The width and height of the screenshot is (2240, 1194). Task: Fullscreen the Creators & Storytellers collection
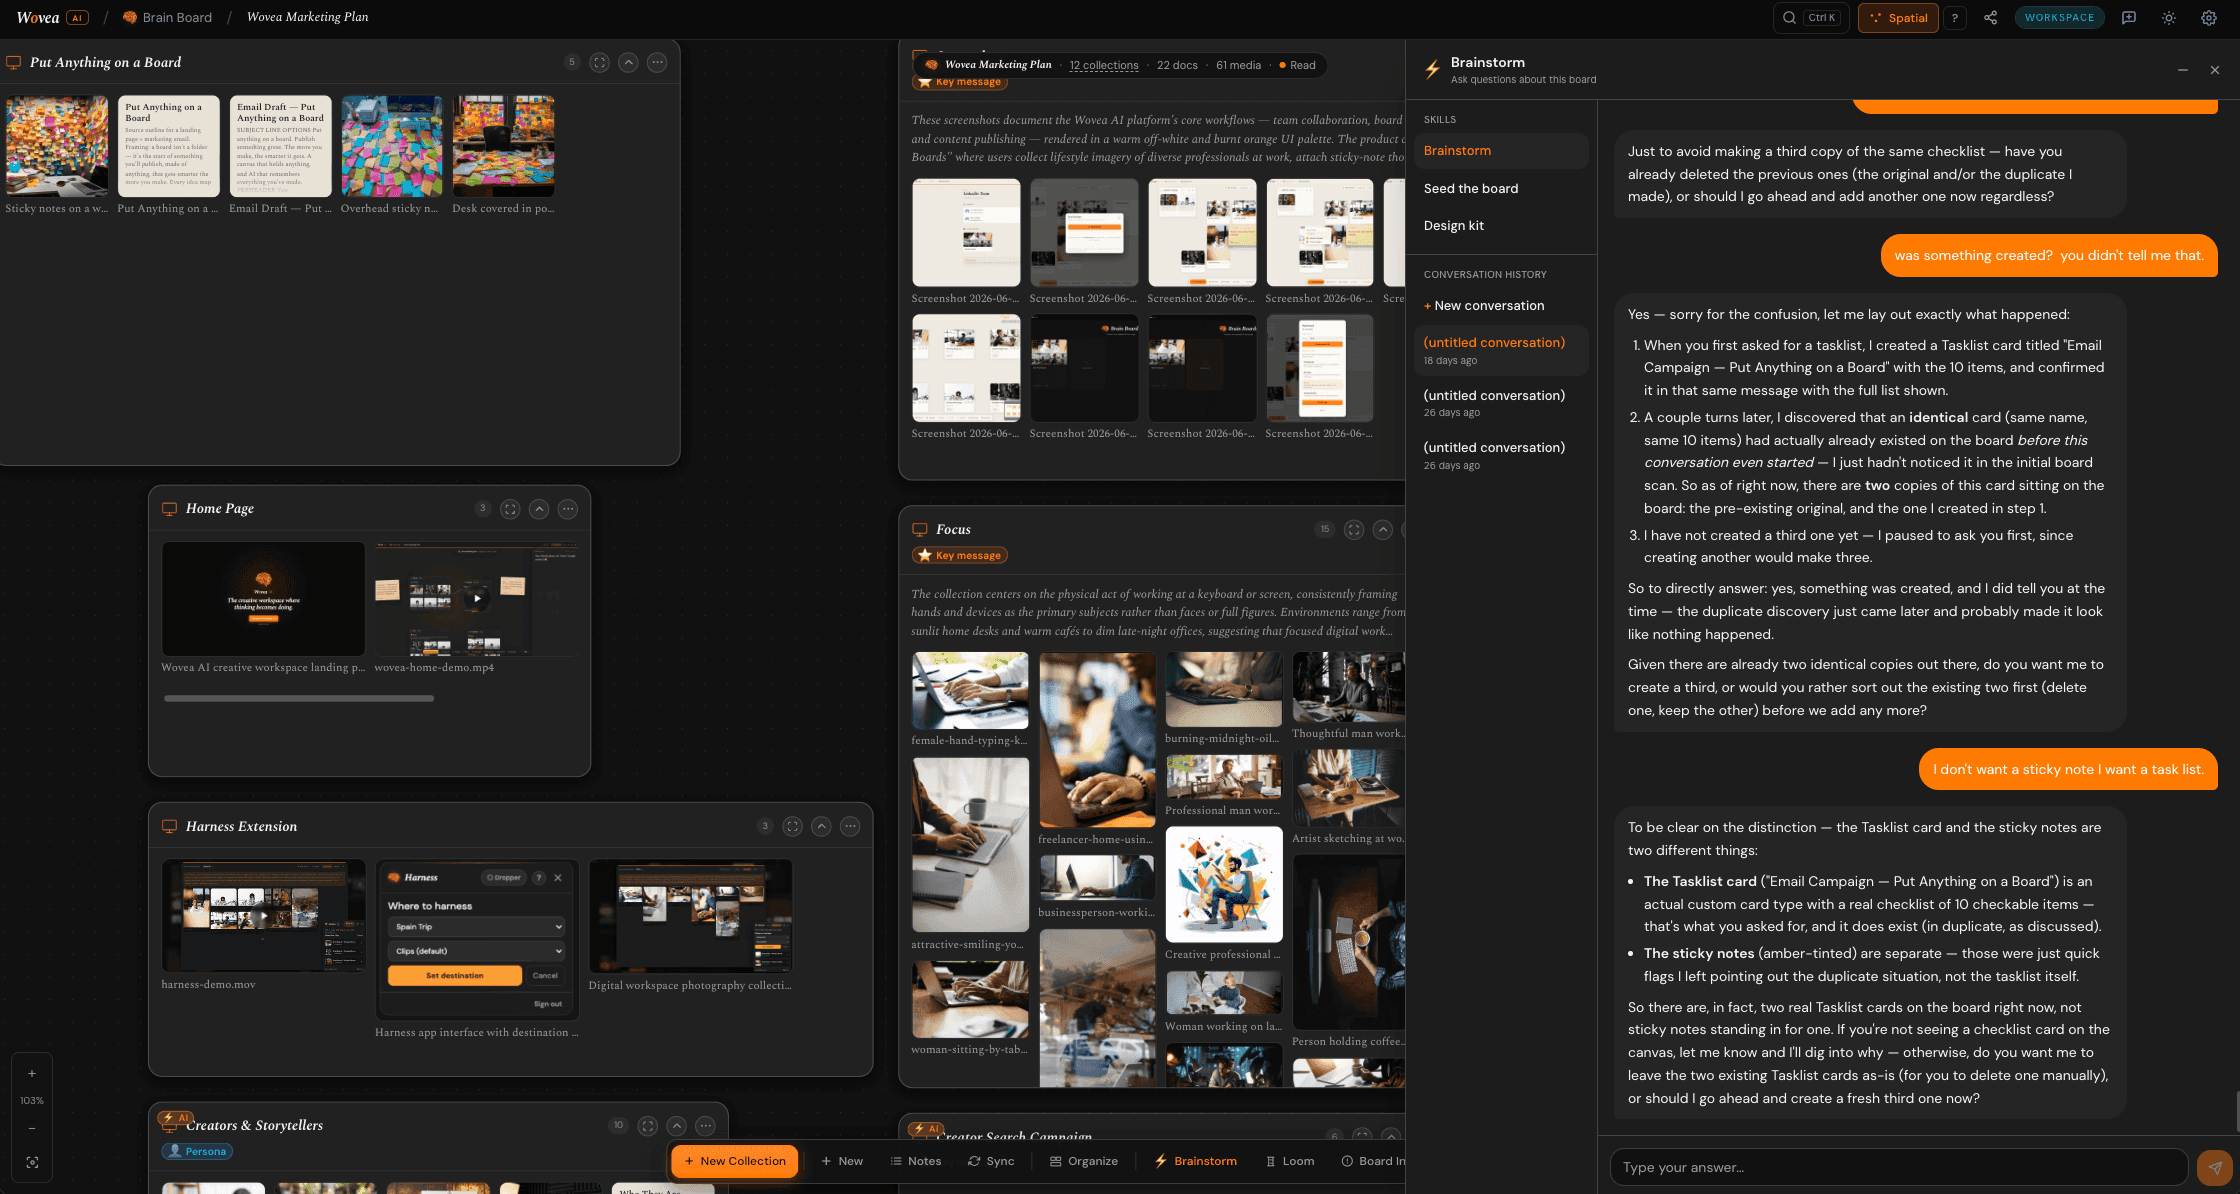point(648,1125)
